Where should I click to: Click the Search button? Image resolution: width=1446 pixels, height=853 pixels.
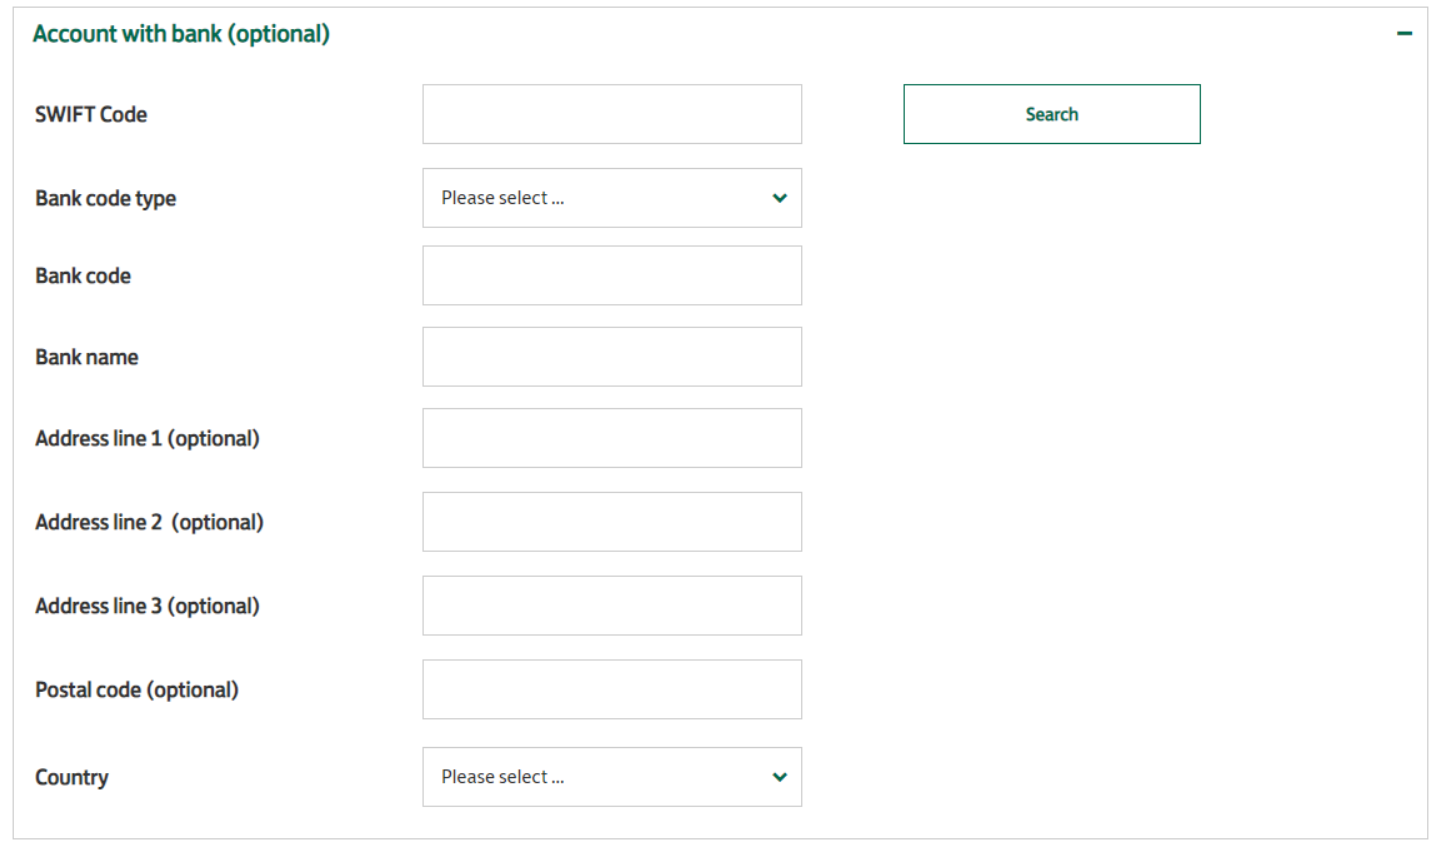(1052, 114)
